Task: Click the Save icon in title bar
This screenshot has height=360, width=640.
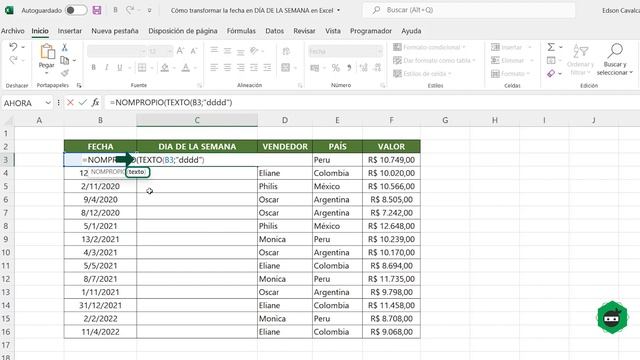Action: coord(97,10)
